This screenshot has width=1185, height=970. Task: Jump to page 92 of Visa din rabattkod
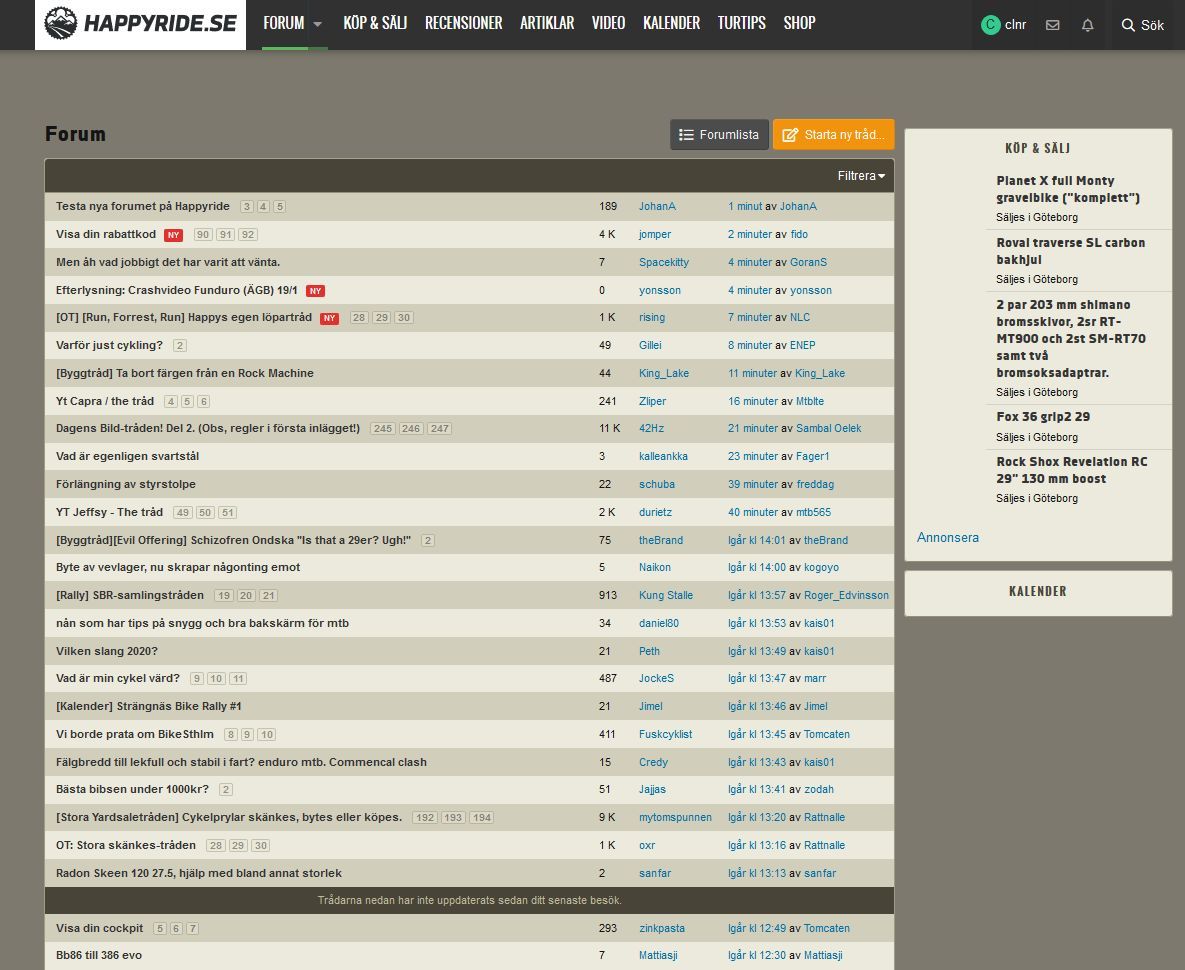click(x=248, y=235)
